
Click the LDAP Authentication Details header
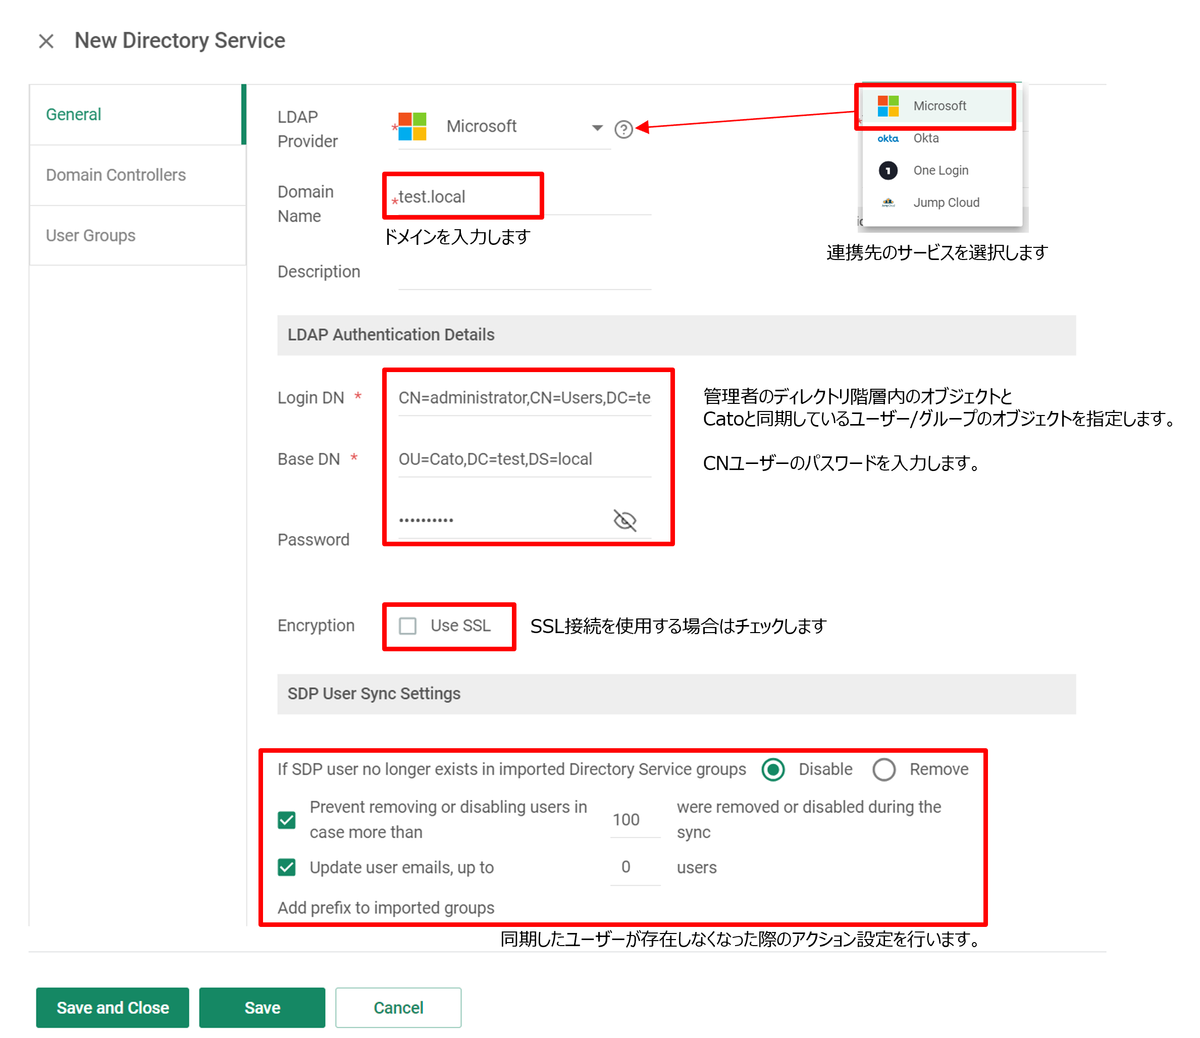coord(676,335)
